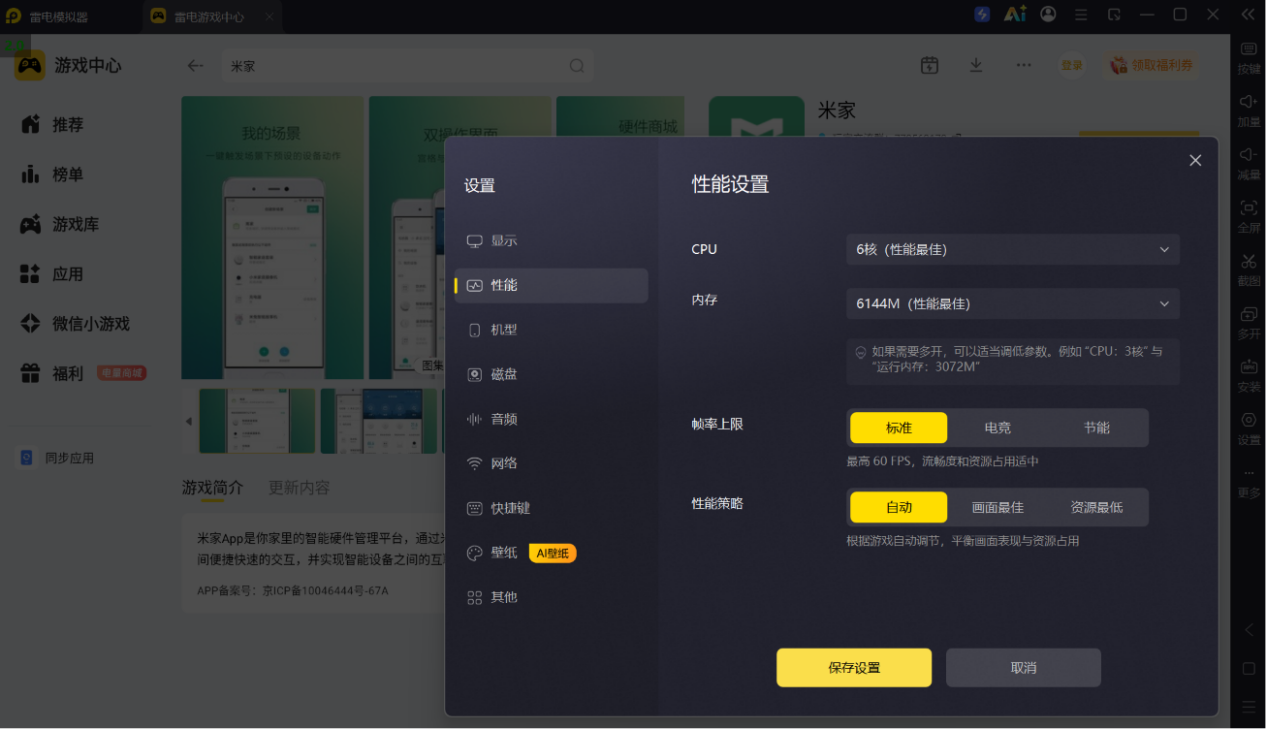The image size is (1266, 729).
Task: Set frame rate limit to 节能
Action: (x=1096, y=428)
